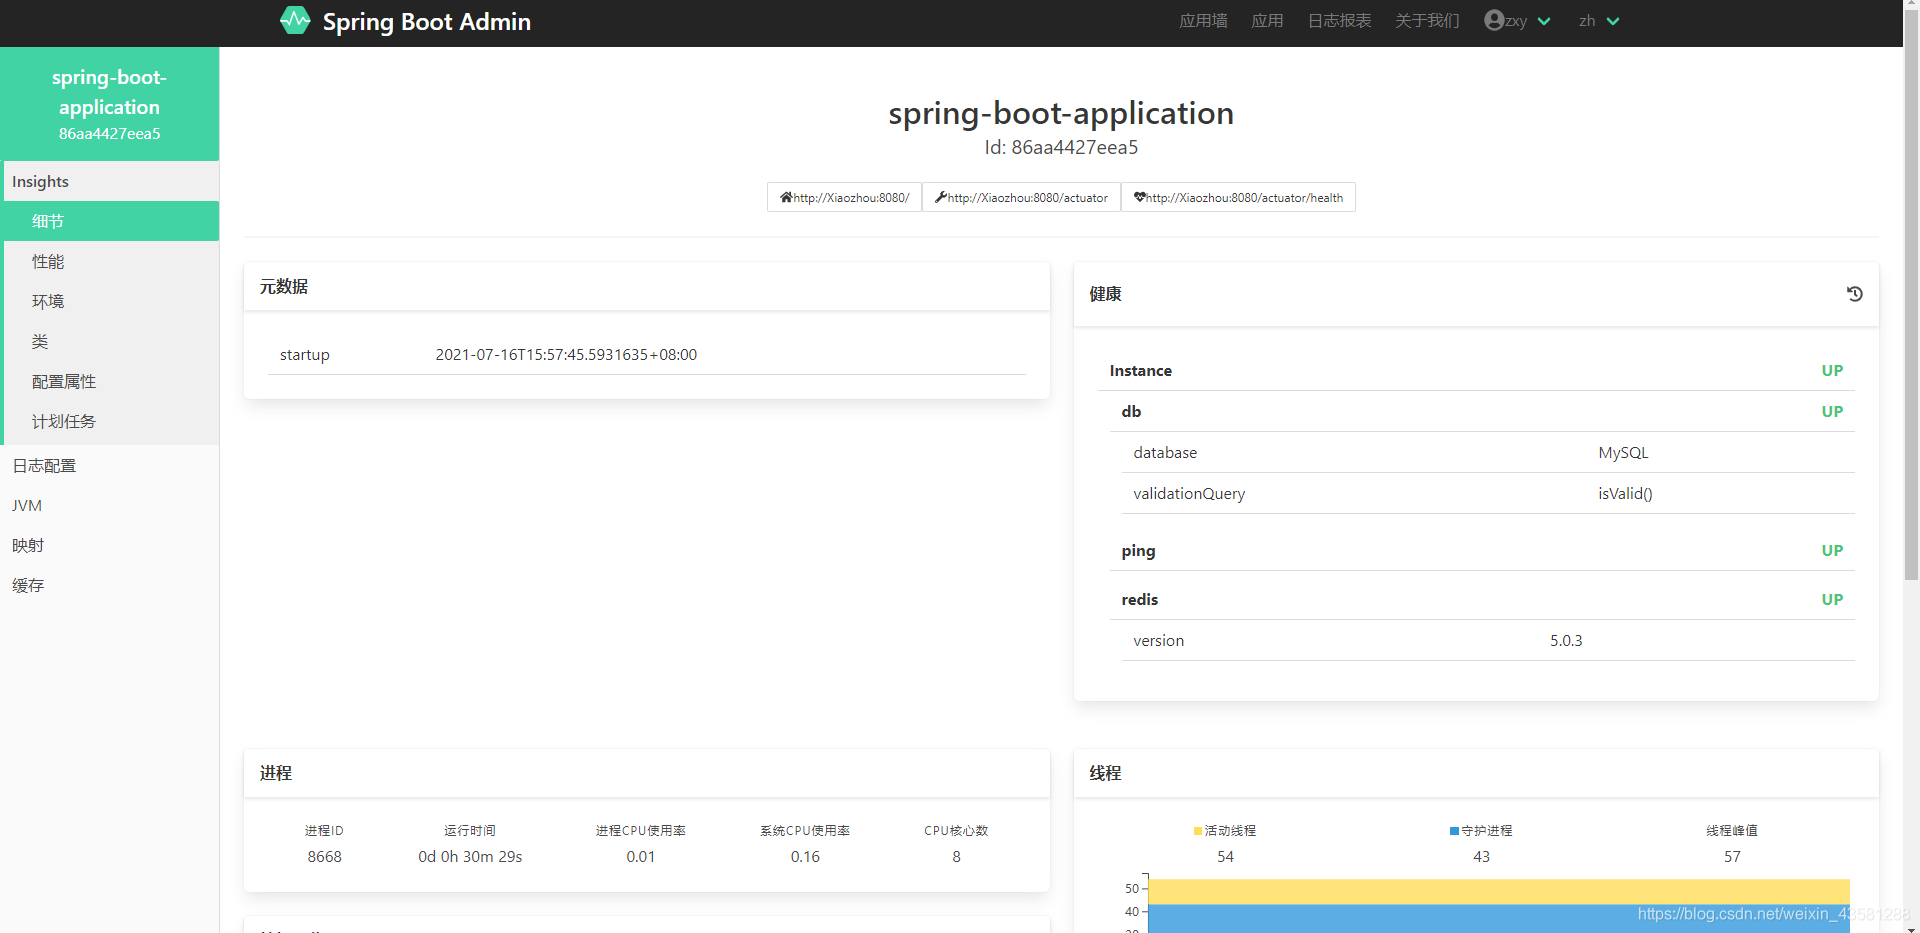Viewport: 1920px width, 933px height.
Task: Collapse the Insights sidebar section
Action: (x=110, y=181)
